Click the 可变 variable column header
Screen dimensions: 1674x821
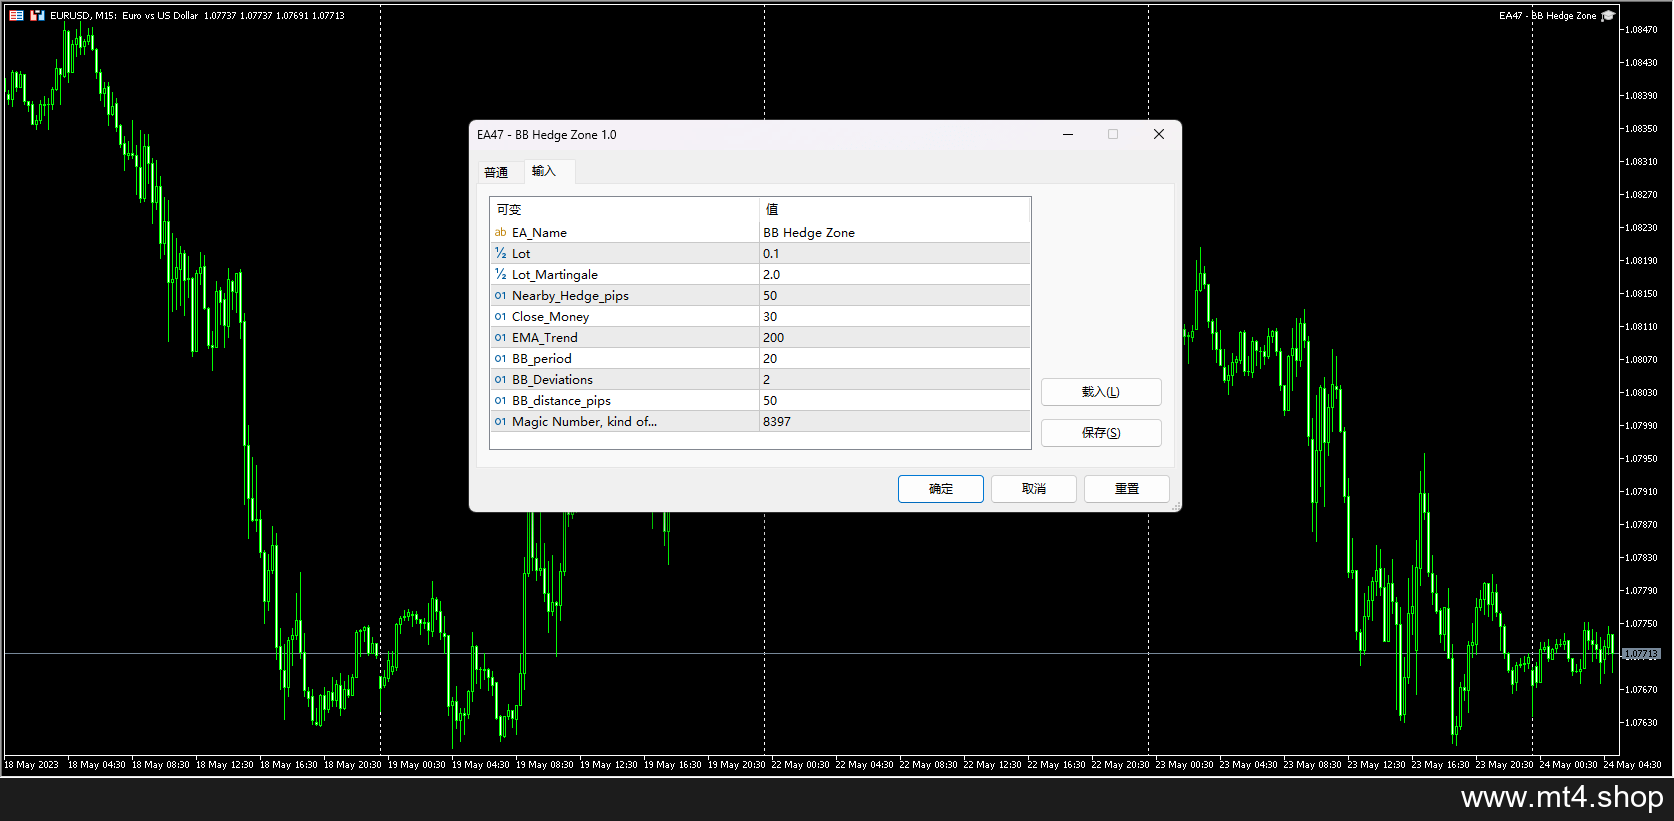(x=624, y=209)
